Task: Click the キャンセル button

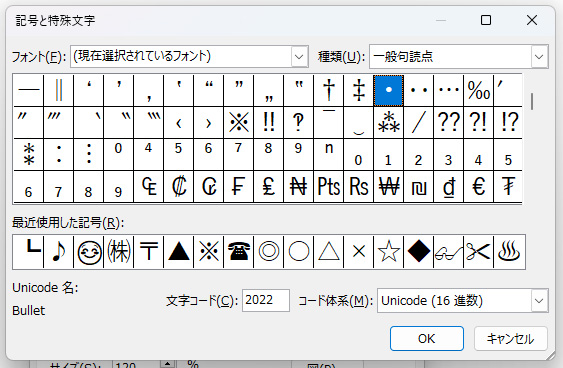Action: click(x=510, y=339)
